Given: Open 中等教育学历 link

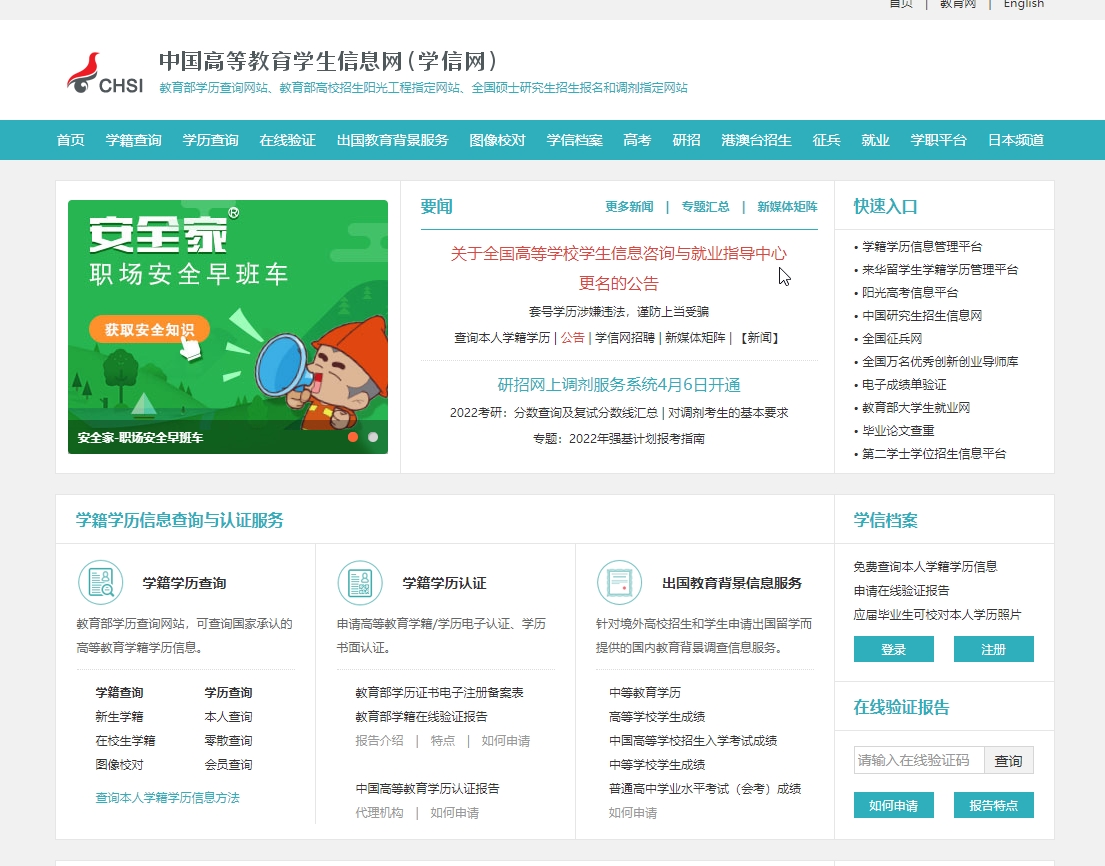Looking at the screenshot, I should click(645, 693).
